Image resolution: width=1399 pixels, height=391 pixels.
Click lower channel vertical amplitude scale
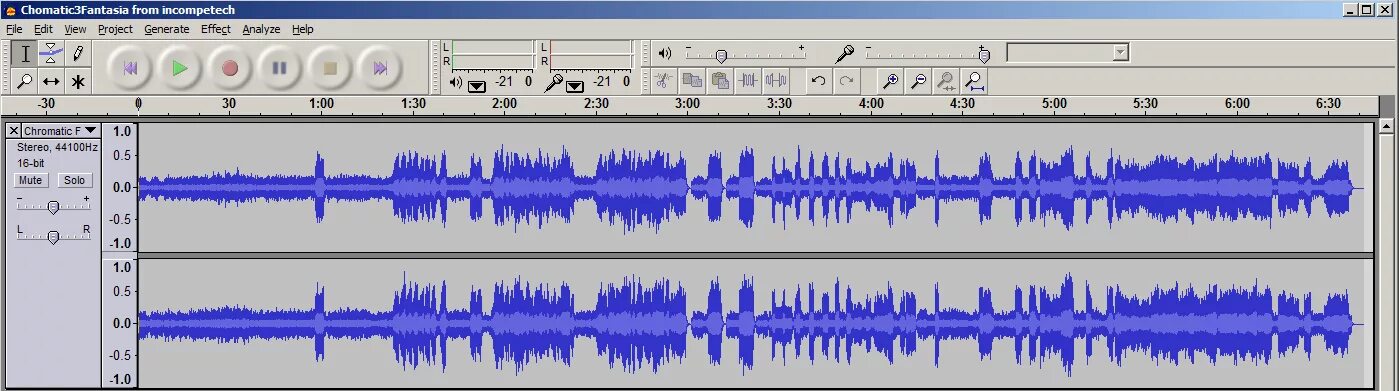119,323
